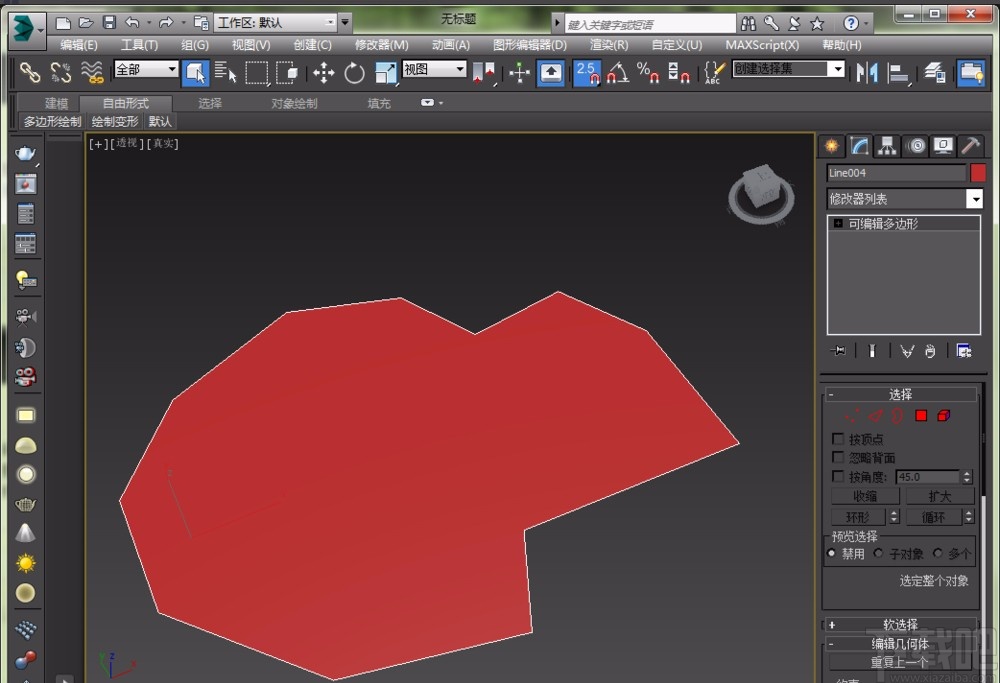This screenshot has width=1000, height=683.
Task: Switch to the Modify panel
Action: pyautogui.click(x=859, y=145)
